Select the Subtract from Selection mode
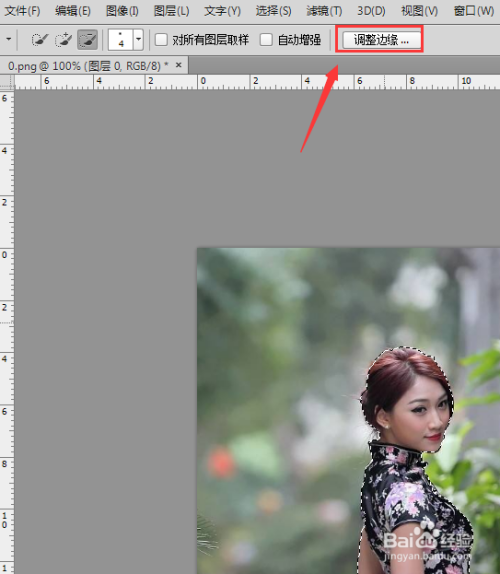 pos(87,40)
